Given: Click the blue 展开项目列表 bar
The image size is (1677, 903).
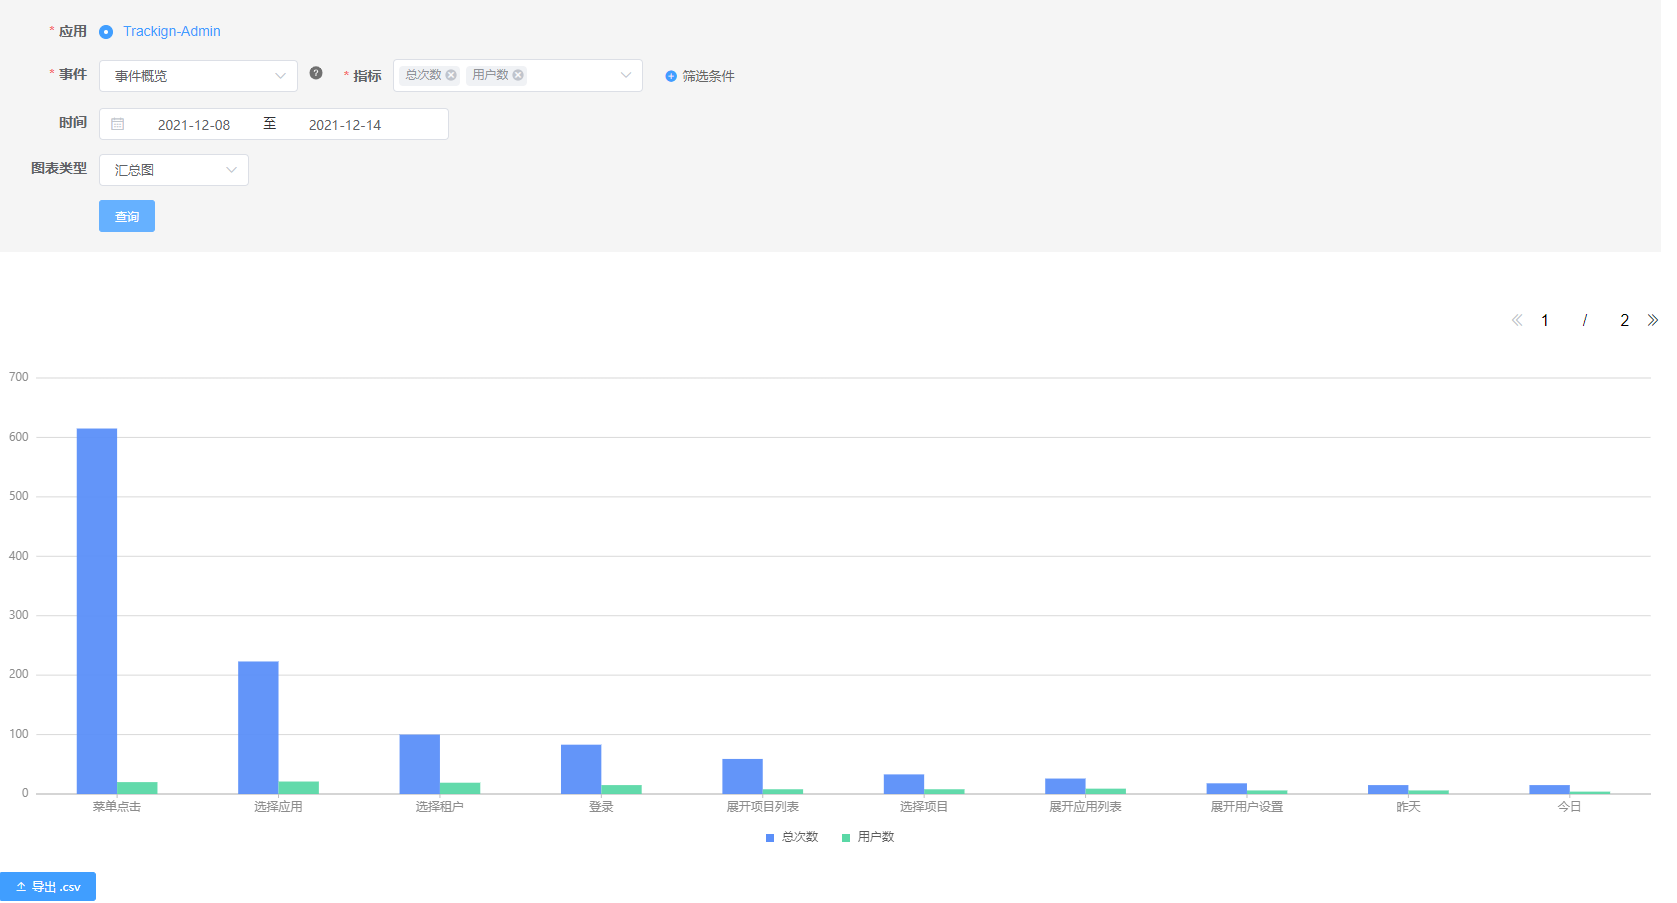Looking at the screenshot, I should (742, 777).
